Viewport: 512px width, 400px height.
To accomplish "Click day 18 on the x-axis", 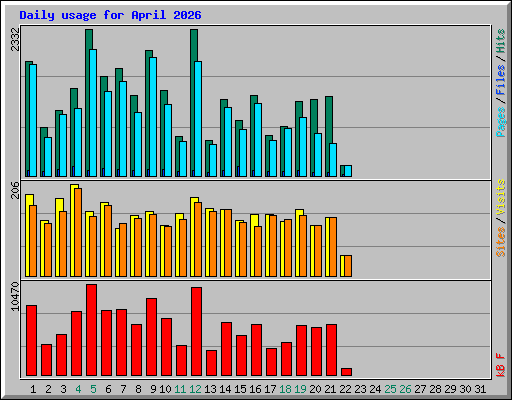I will [x=285, y=389].
